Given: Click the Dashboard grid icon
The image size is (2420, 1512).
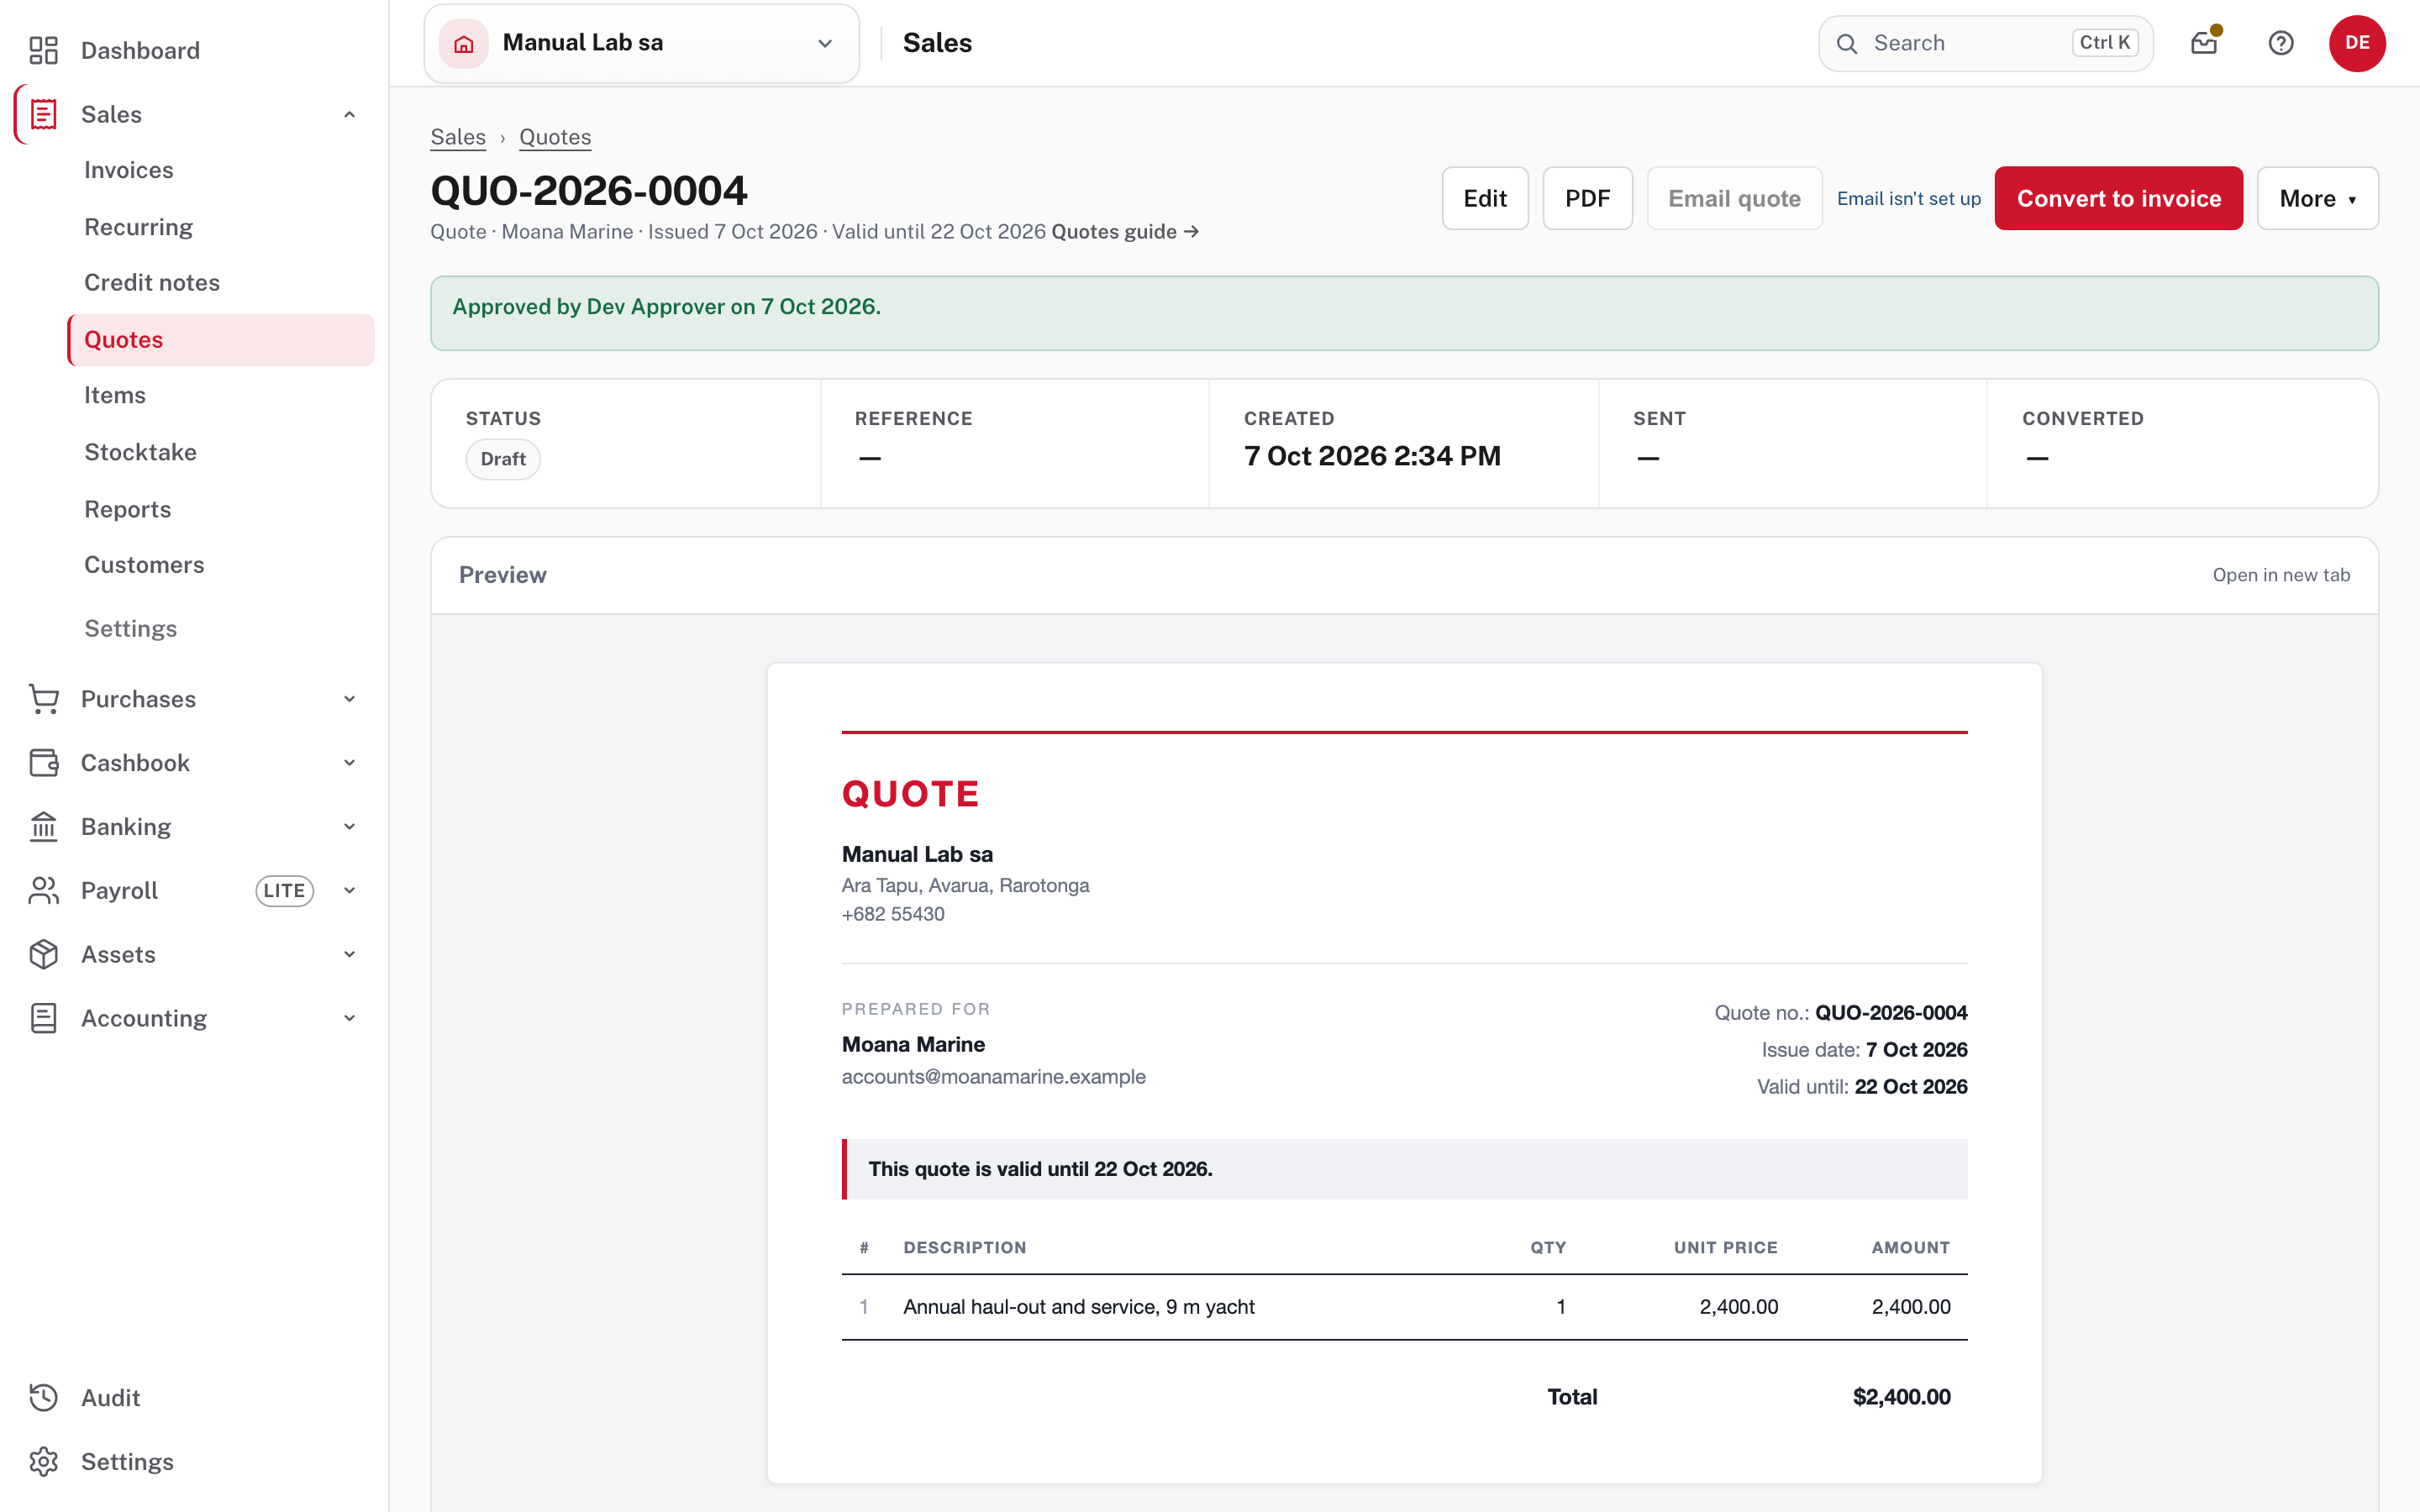Looking at the screenshot, I should point(43,50).
